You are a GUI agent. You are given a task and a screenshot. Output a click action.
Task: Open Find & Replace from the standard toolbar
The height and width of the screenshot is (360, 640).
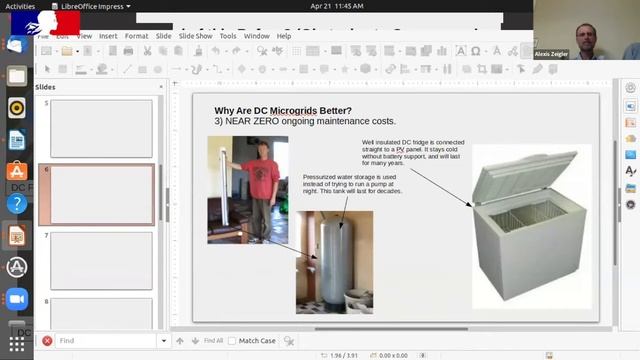click(x=262, y=51)
